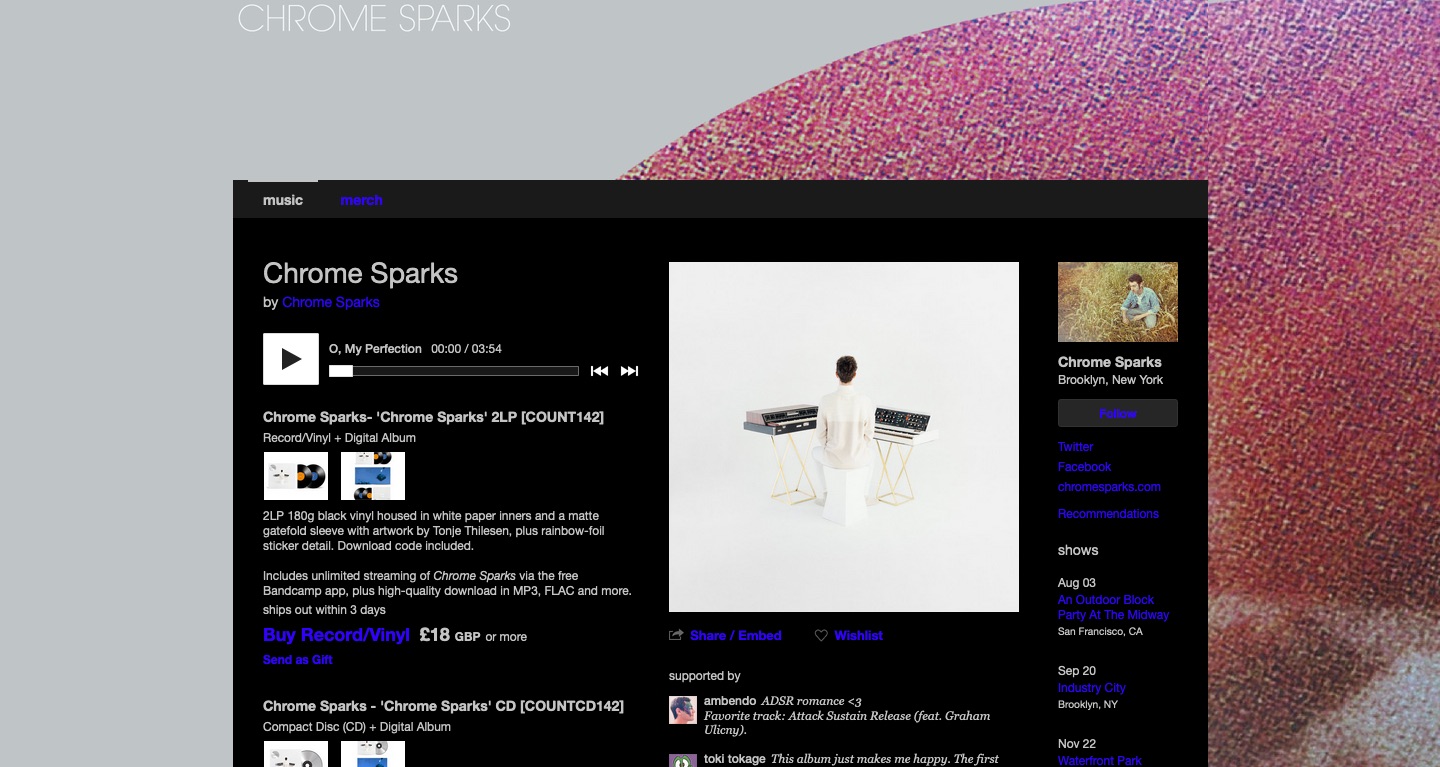Click Buy Record/Vinyl for £18
Screen dimensions: 1440x767
click(336, 635)
